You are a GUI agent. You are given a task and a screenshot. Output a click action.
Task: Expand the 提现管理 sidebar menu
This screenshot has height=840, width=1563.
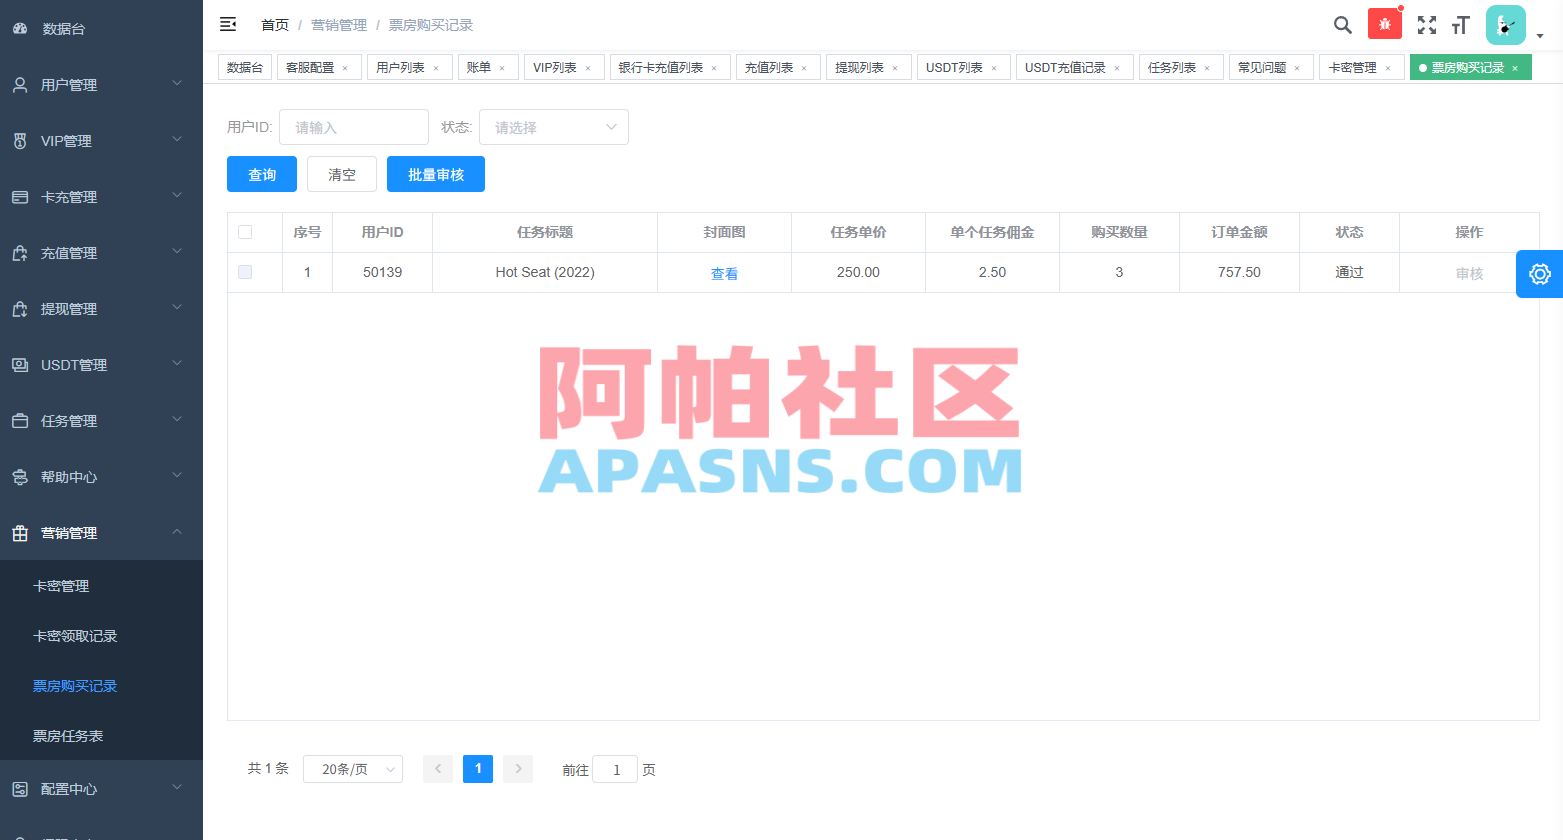(x=101, y=309)
